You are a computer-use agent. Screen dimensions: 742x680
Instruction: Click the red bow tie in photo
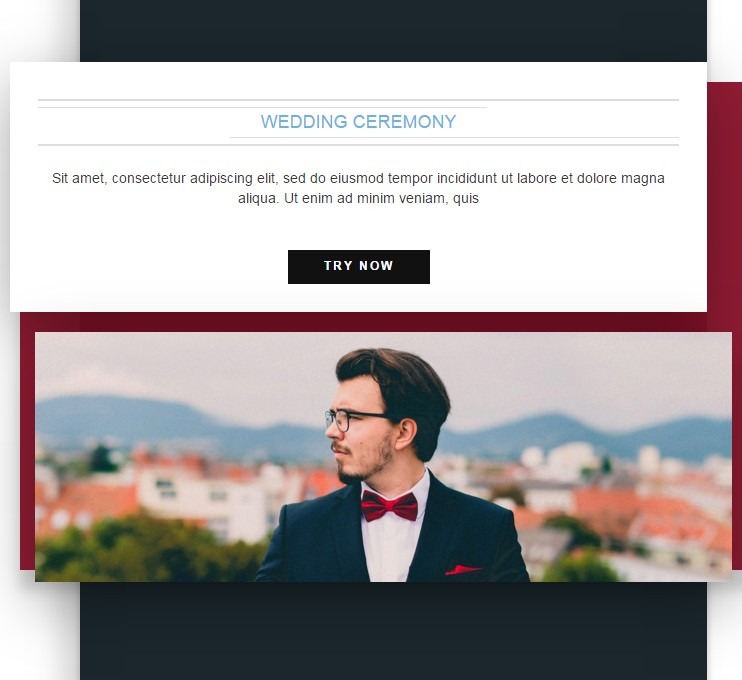[x=389, y=506]
